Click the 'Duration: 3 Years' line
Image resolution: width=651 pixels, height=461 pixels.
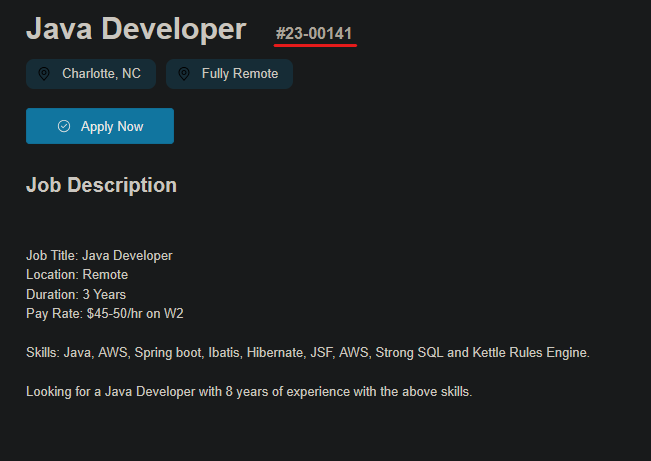[76, 294]
